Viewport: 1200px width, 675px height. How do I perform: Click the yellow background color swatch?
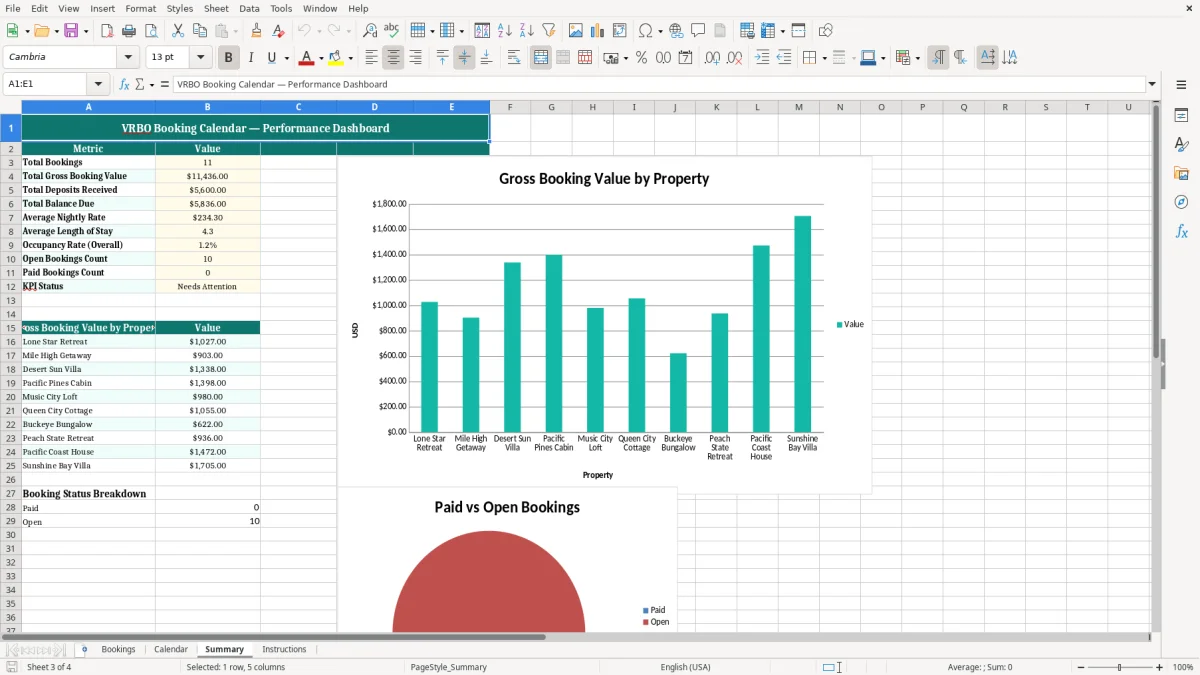336,58
